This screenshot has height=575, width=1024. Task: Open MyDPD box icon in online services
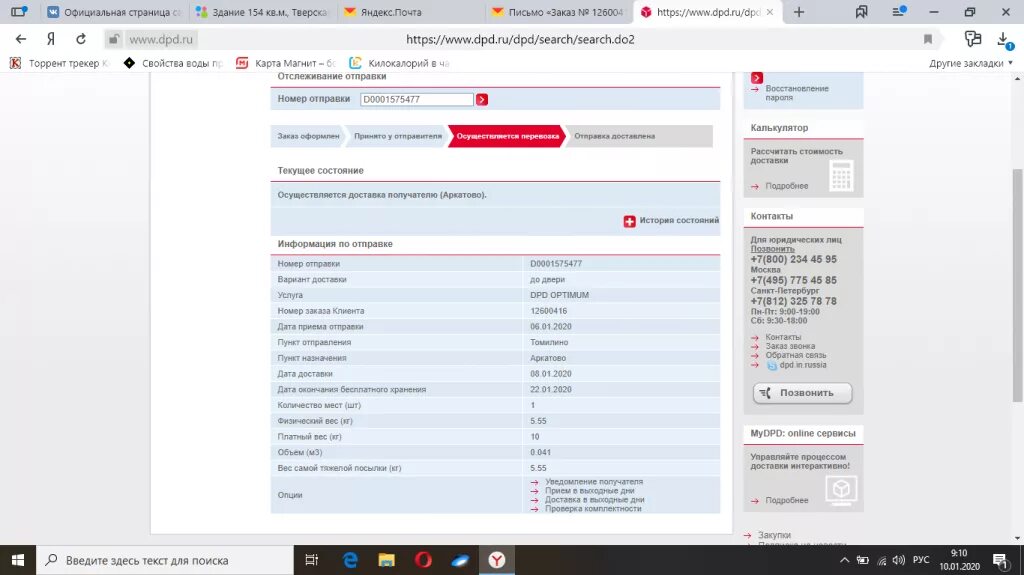[841, 489]
